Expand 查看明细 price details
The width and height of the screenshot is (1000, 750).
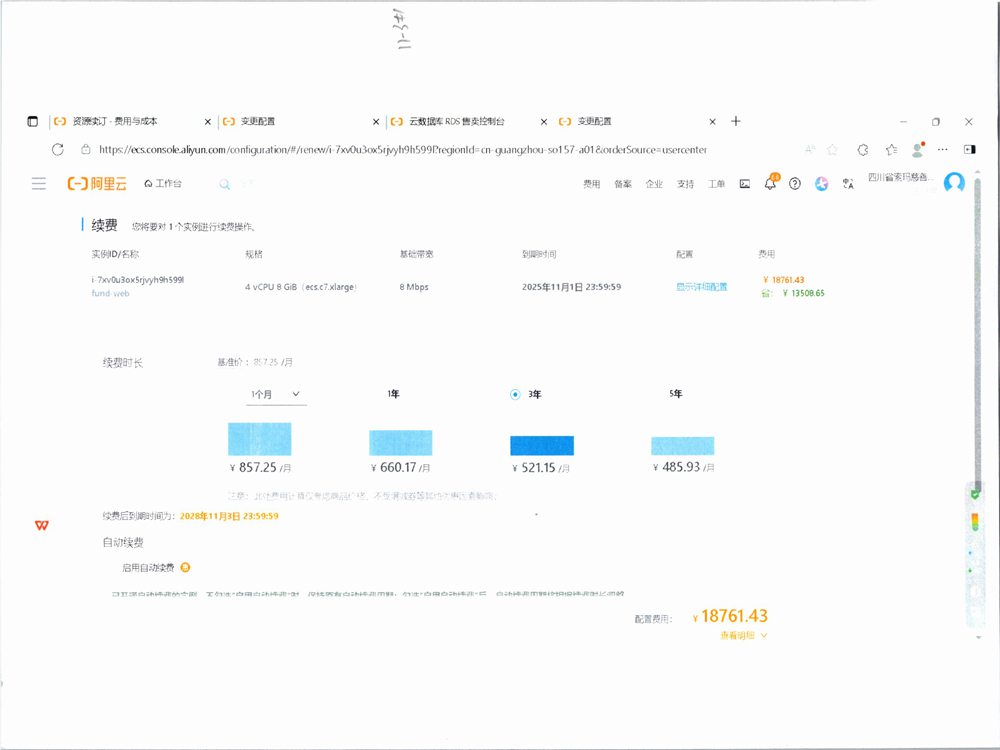click(x=743, y=635)
